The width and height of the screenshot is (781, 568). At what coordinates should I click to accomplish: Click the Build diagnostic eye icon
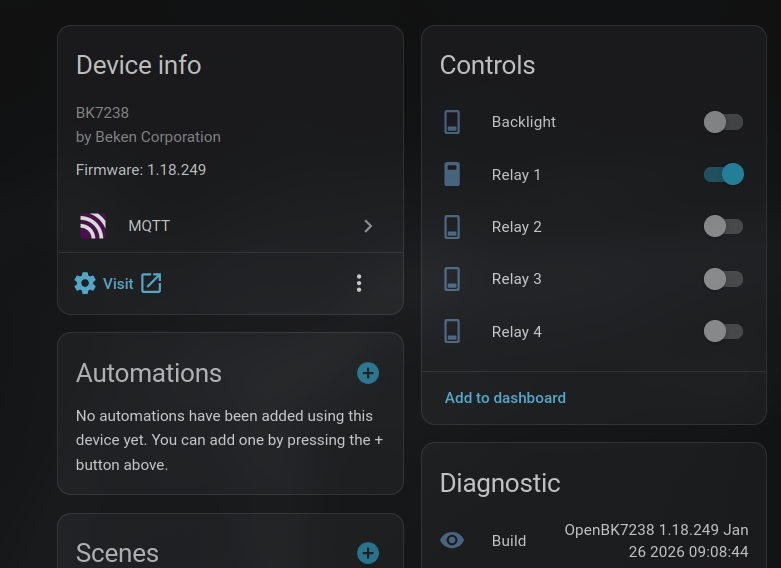click(452, 540)
